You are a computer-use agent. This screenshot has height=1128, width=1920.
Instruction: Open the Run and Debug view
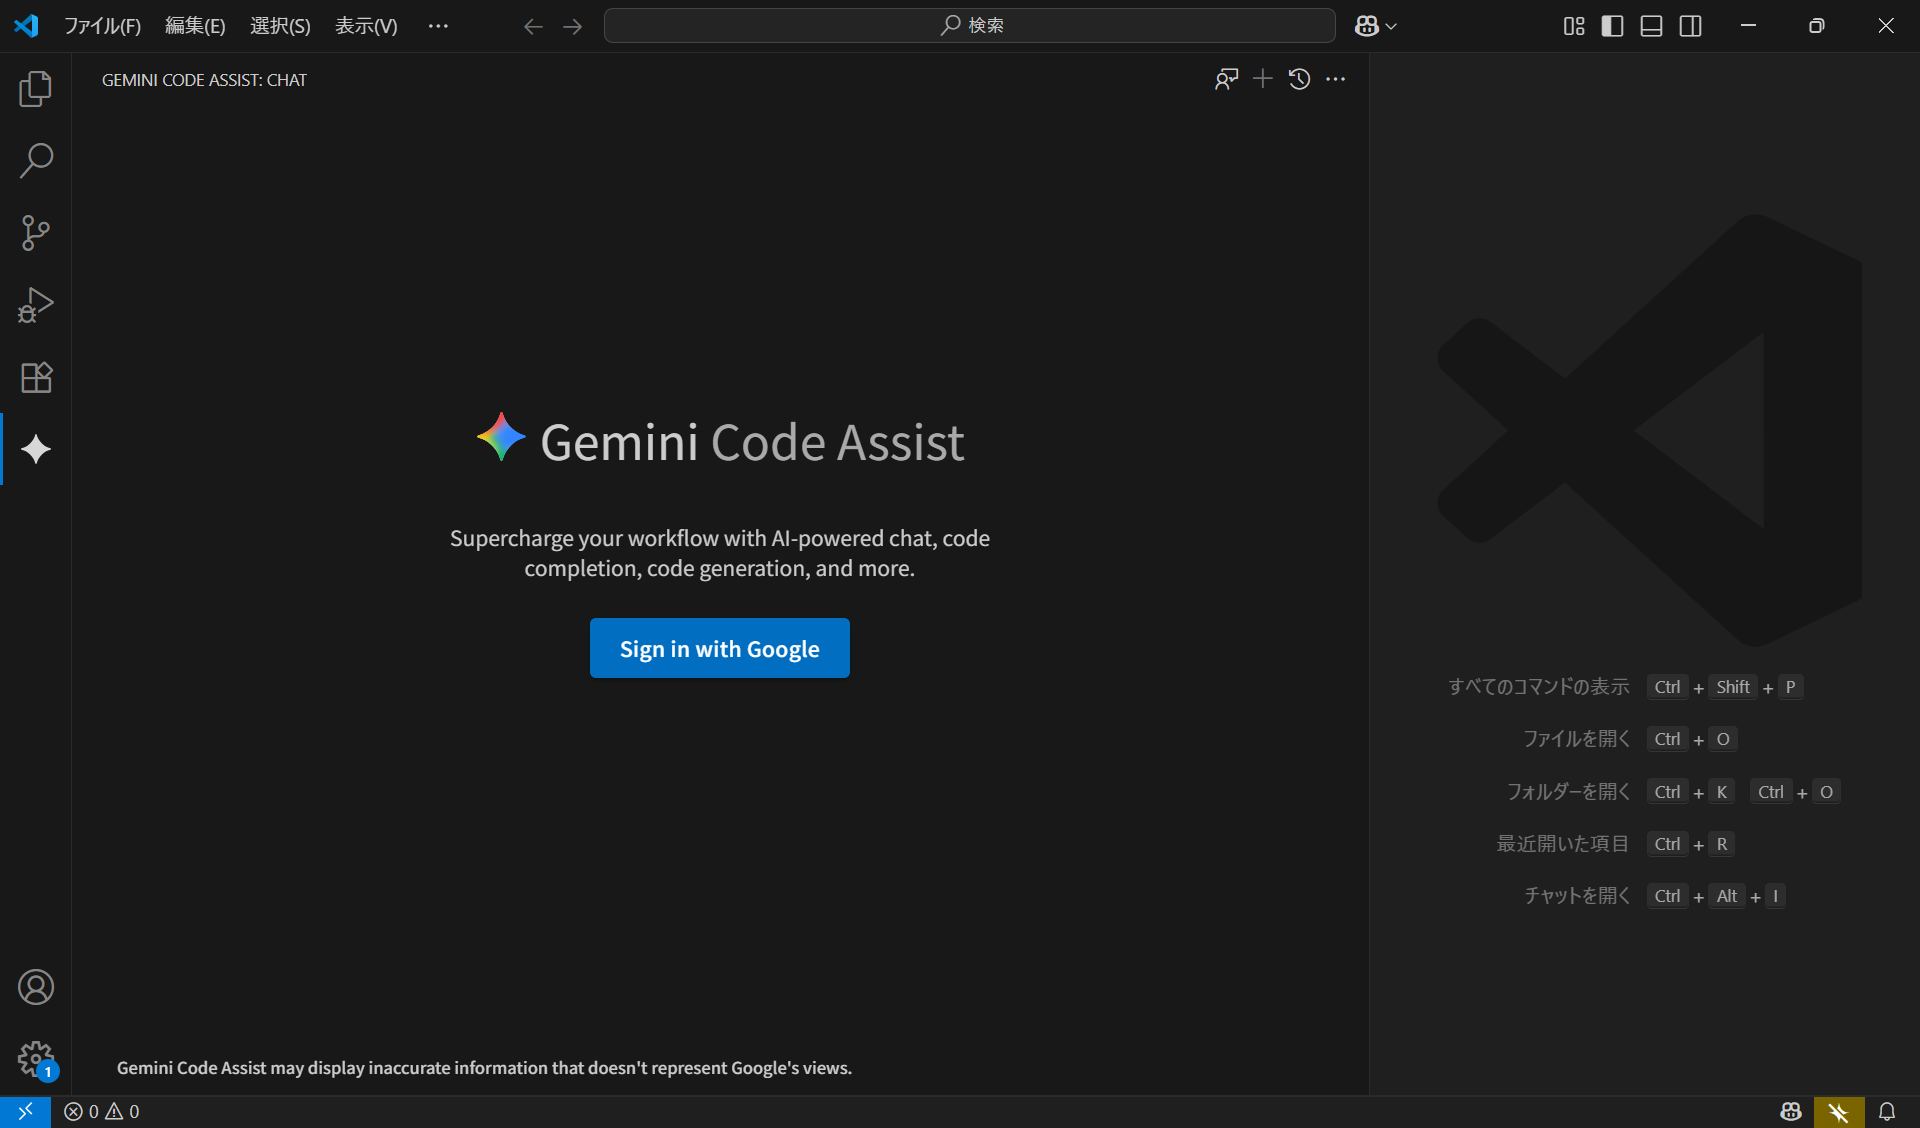click(36, 305)
